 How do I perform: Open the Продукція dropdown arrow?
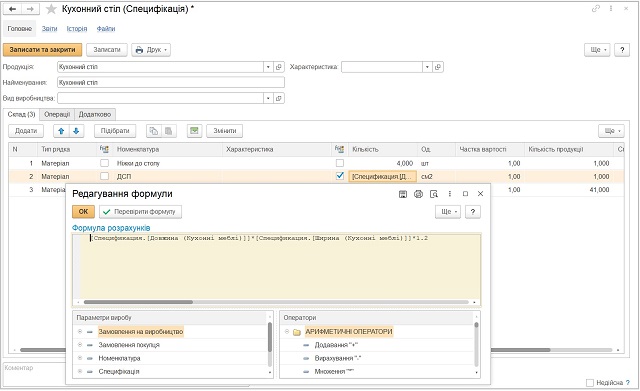[x=268, y=67]
